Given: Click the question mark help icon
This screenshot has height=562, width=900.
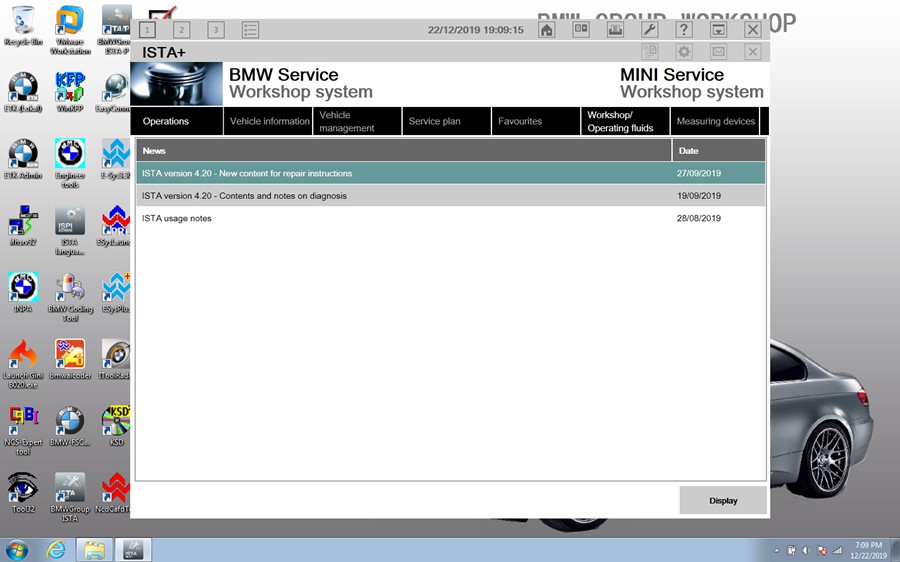Looking at the screenshot, I should (684, 30).
